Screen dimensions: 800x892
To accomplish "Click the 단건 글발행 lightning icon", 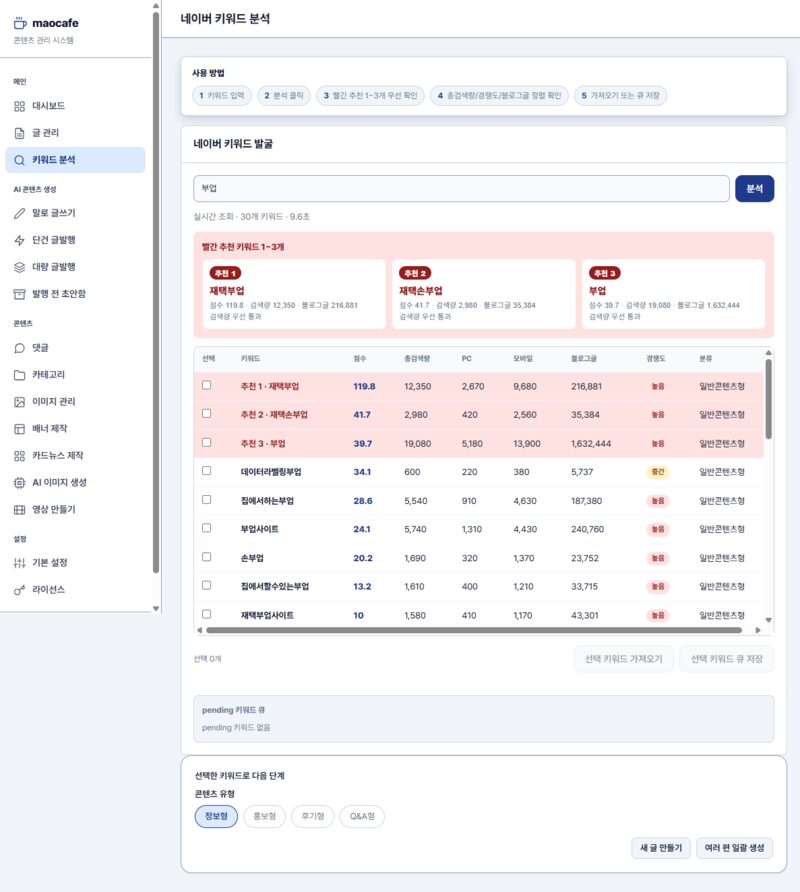I will [x=19, y=240].
